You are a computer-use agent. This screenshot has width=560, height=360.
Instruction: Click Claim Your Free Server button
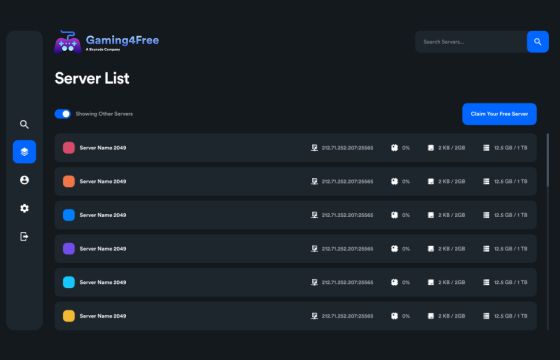[499, 114]
